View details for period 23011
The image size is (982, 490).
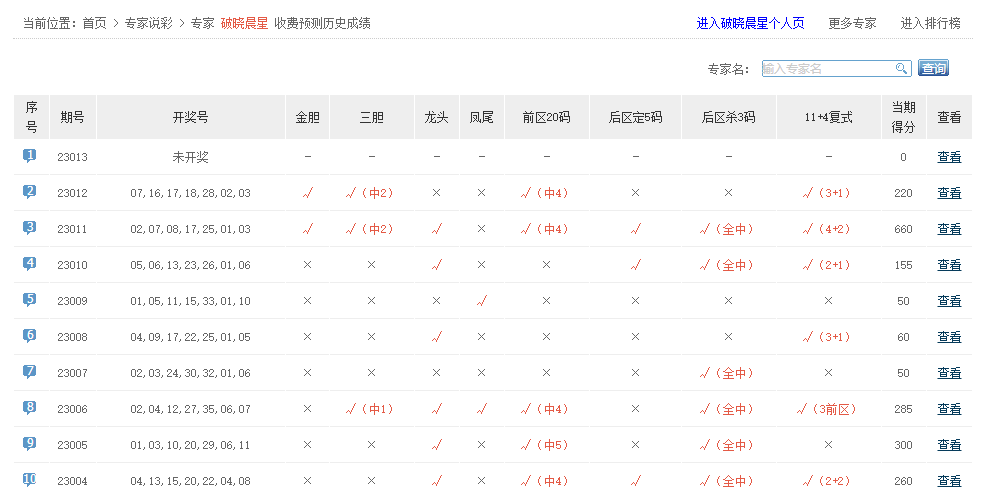click(x=948, y=229)
